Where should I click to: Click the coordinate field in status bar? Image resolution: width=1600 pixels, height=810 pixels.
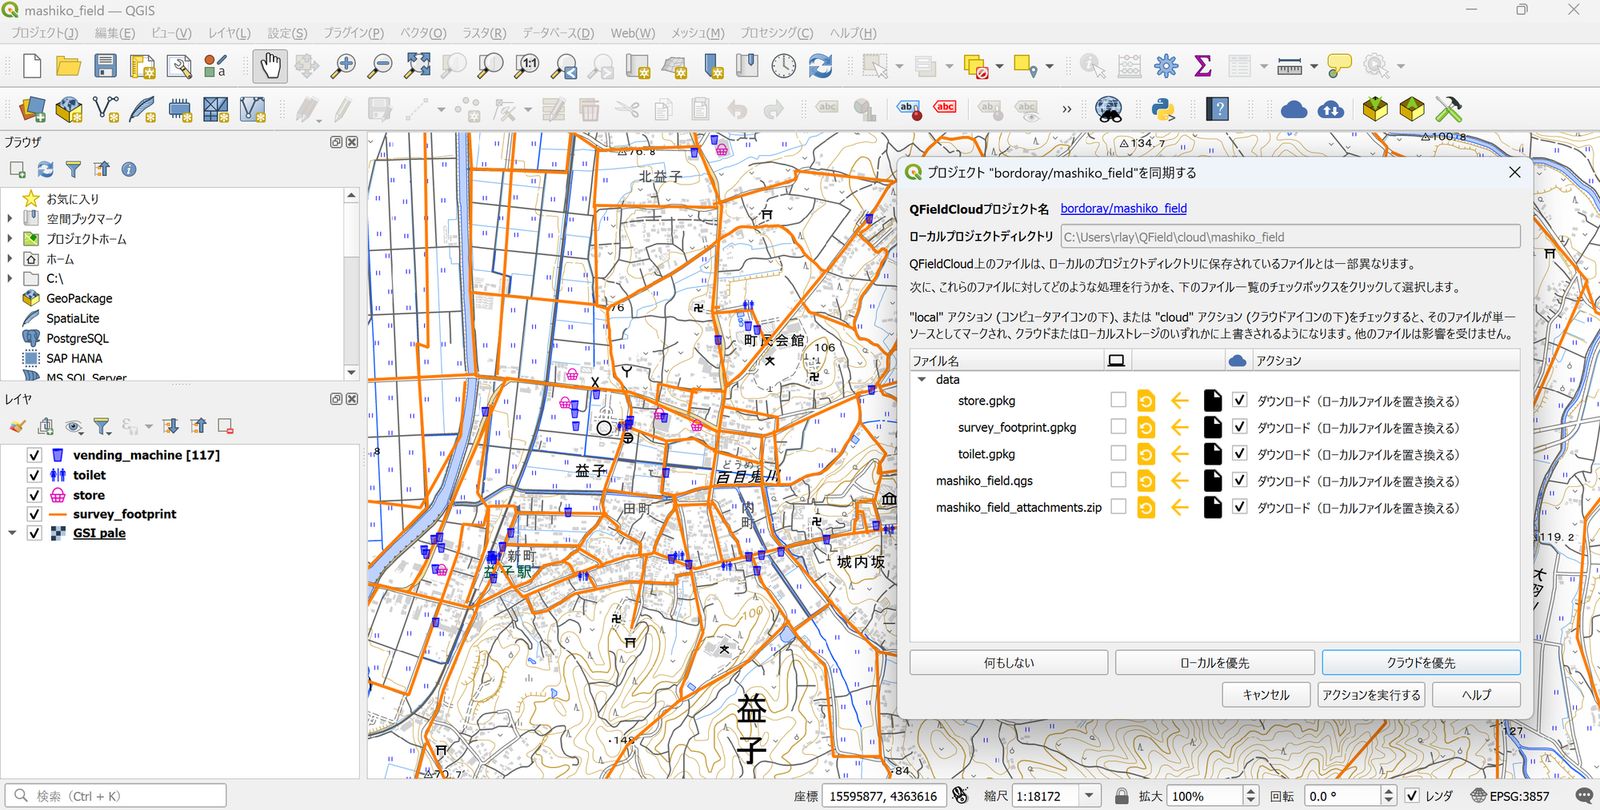pyautogui.click(x=883, y=796)
